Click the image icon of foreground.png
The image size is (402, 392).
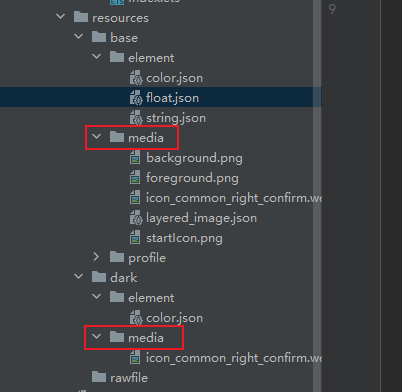coord(135,177)
